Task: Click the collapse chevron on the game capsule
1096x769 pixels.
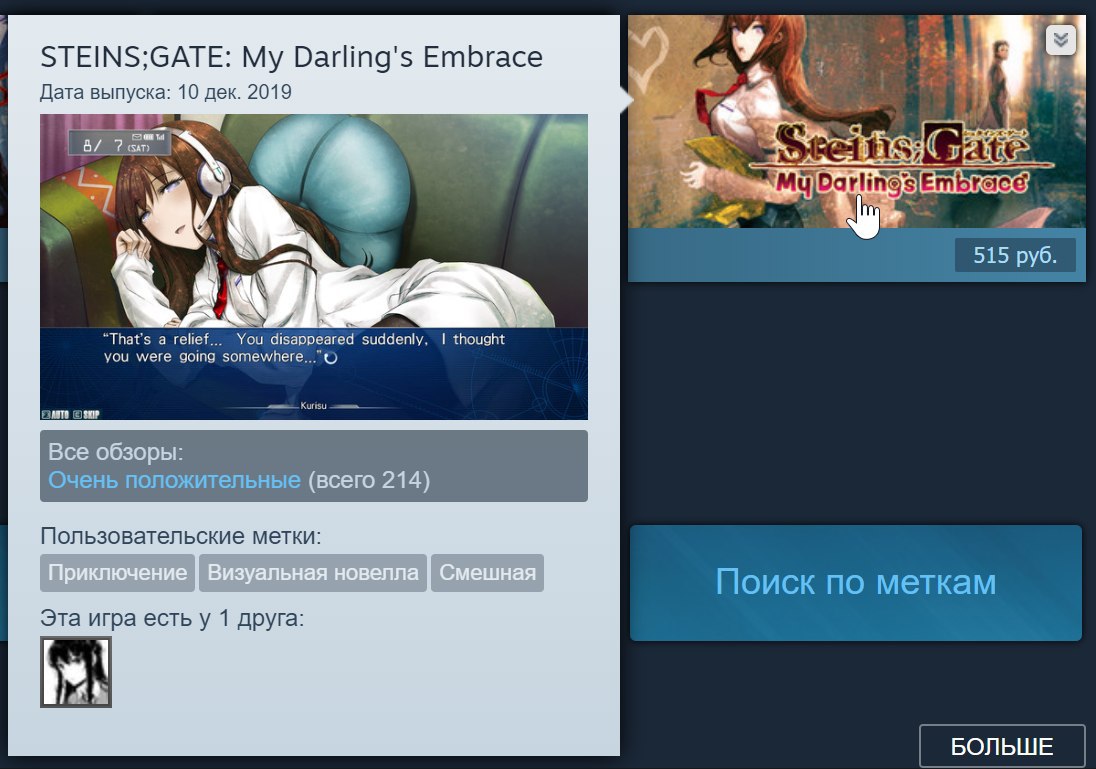Action: pos(1060,40)
